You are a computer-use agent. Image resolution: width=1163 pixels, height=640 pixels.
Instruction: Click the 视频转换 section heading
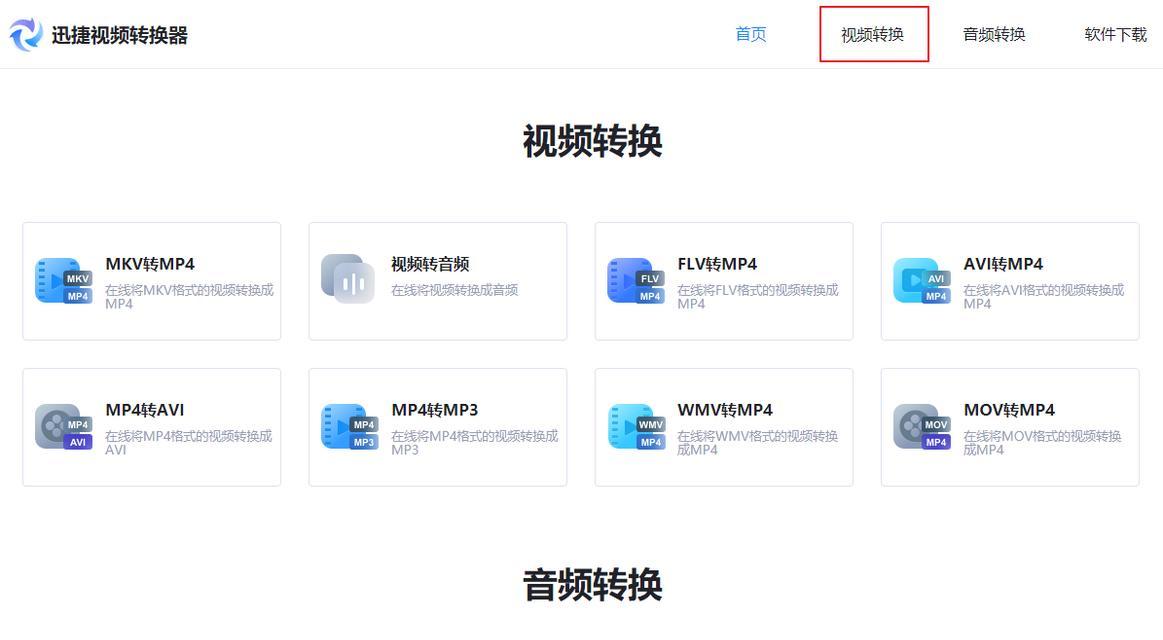click(592, 141)
